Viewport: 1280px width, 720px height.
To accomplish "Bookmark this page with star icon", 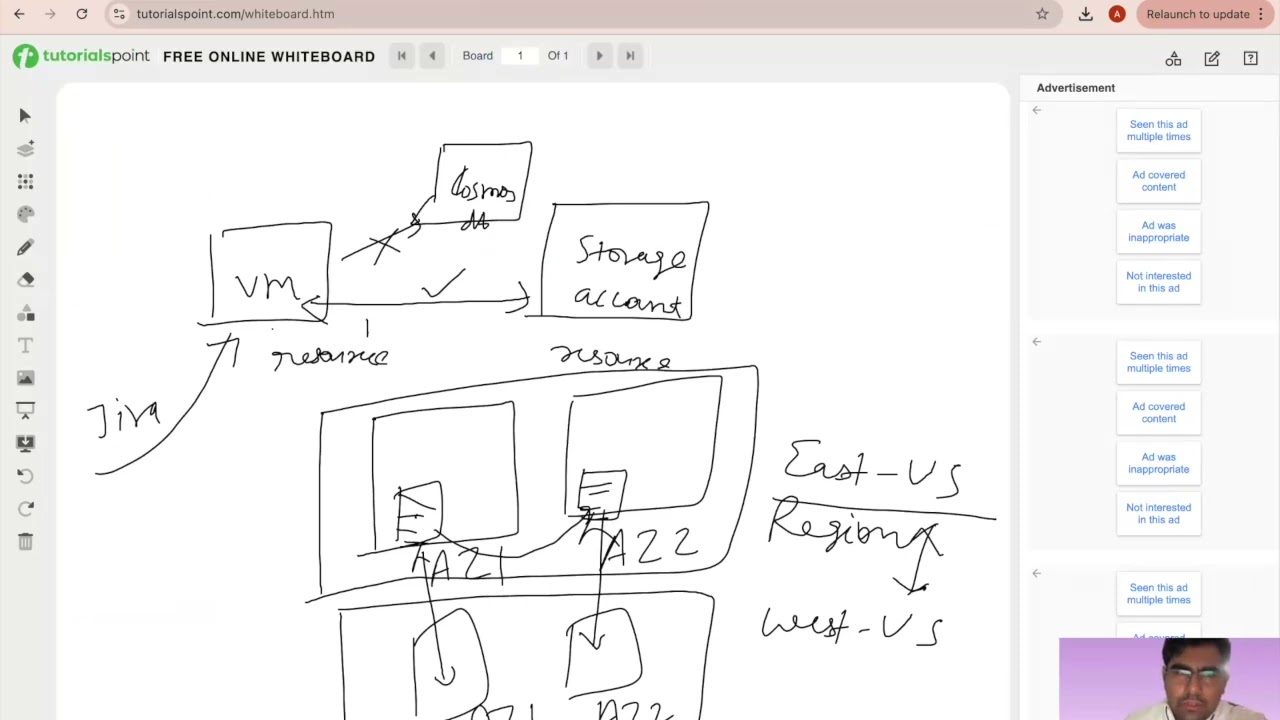I will (1042, 14).
